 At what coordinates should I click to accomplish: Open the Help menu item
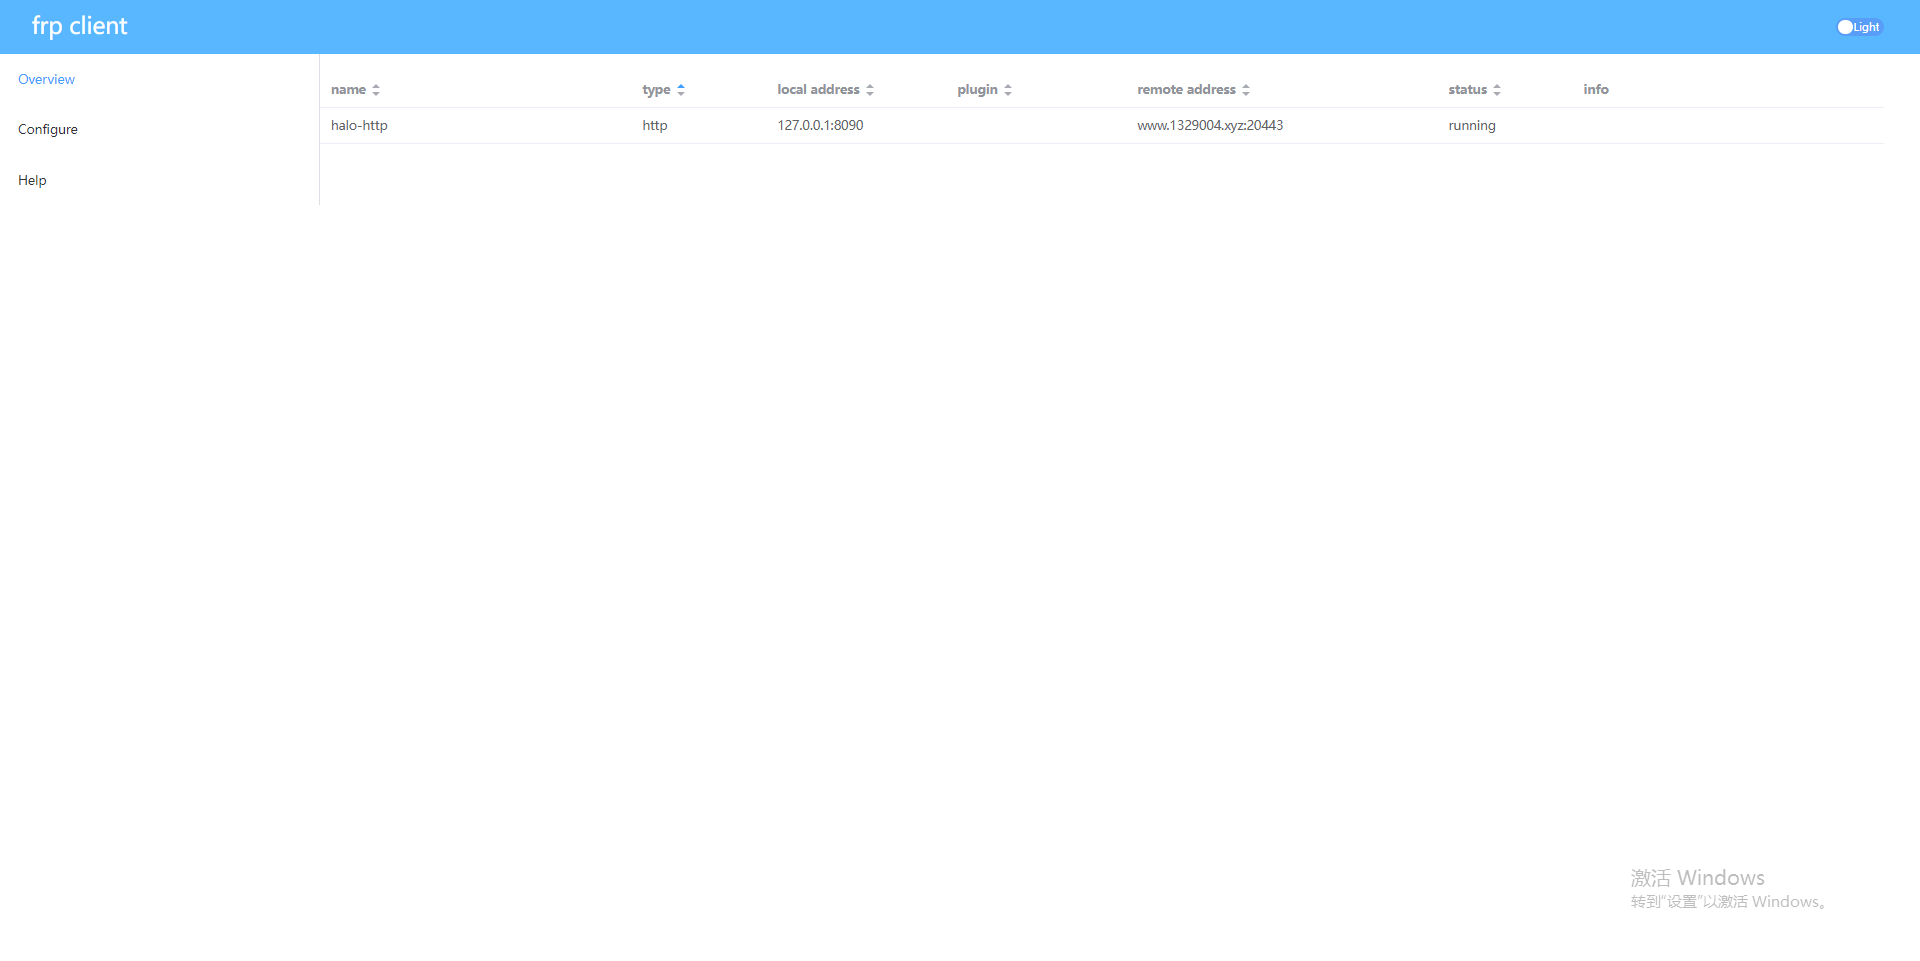[x=32, y=180]
